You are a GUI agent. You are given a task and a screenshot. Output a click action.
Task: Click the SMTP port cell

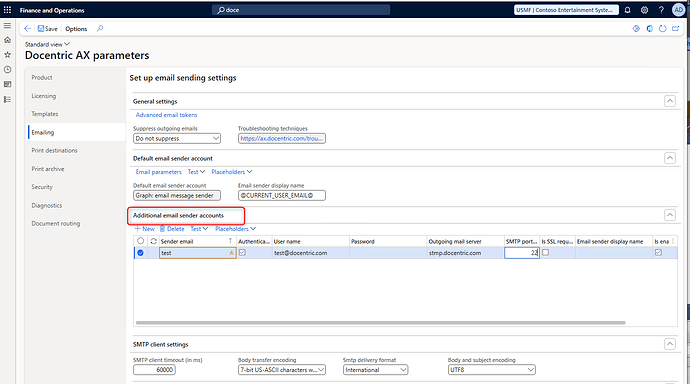[522, 253]
